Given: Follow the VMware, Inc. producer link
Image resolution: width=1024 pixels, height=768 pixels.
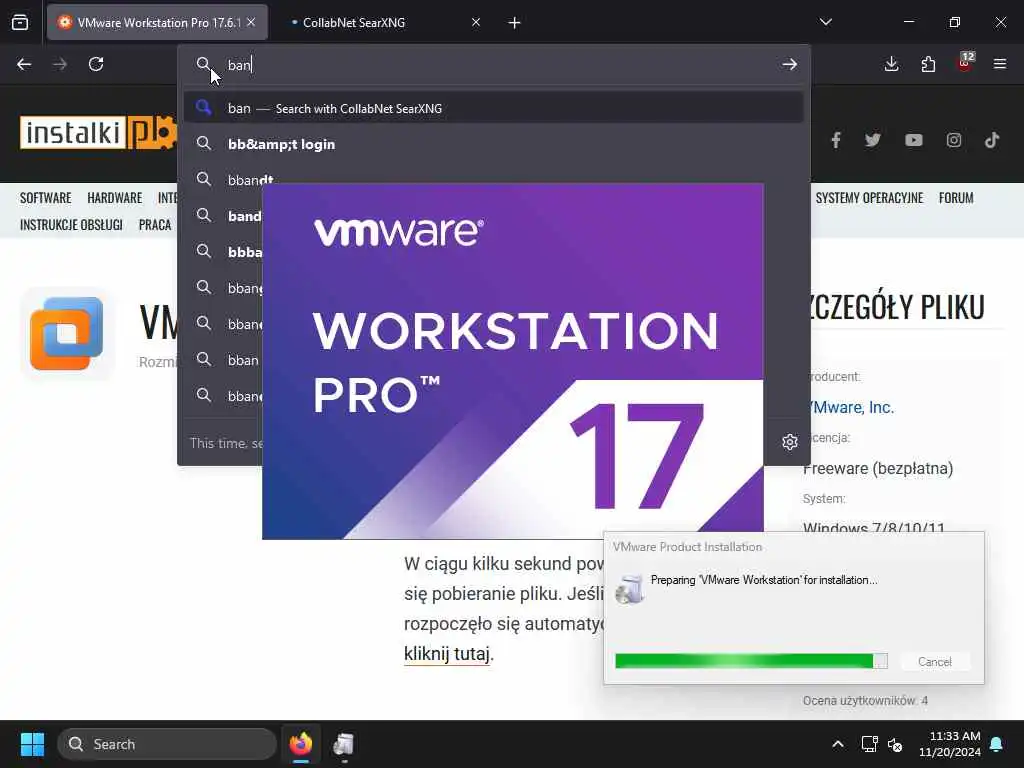Looking at the screenshot, I should click(x=850, y=407).
